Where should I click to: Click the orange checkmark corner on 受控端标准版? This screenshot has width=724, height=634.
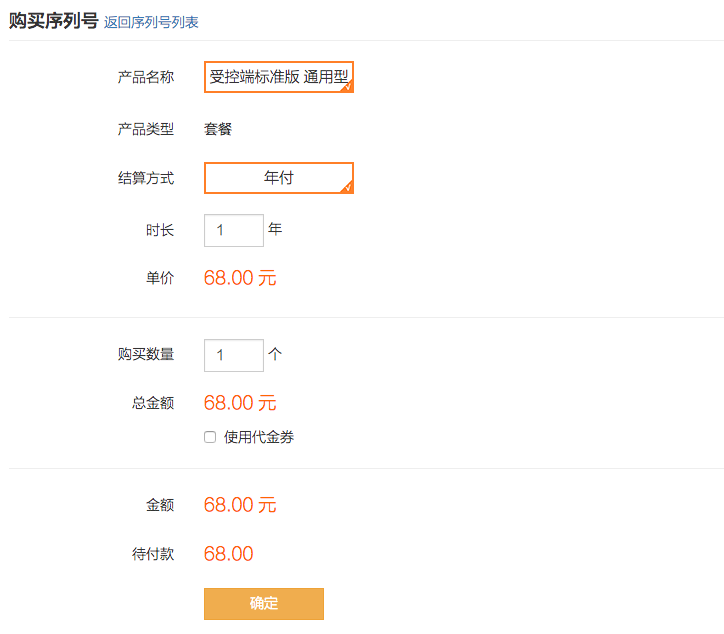[x=347, y=86]
